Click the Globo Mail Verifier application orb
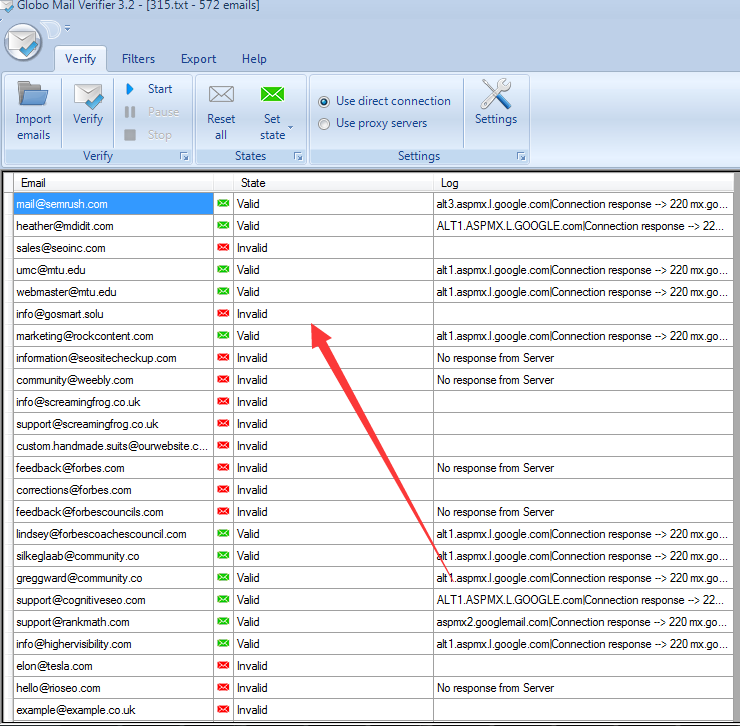 tap(23, 42)
